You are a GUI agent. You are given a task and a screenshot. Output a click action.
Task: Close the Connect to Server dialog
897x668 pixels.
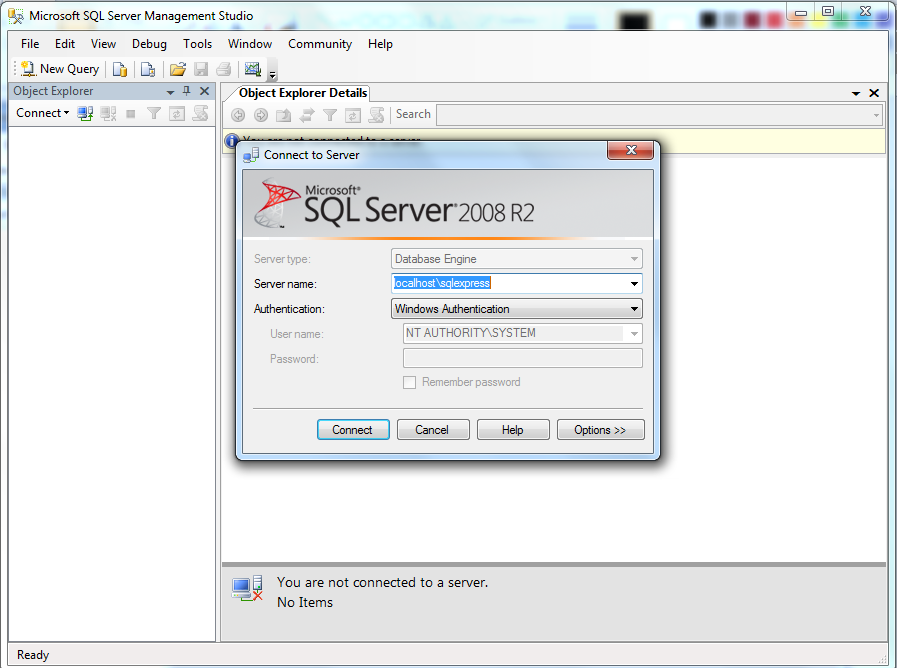[x=630, y=150]
